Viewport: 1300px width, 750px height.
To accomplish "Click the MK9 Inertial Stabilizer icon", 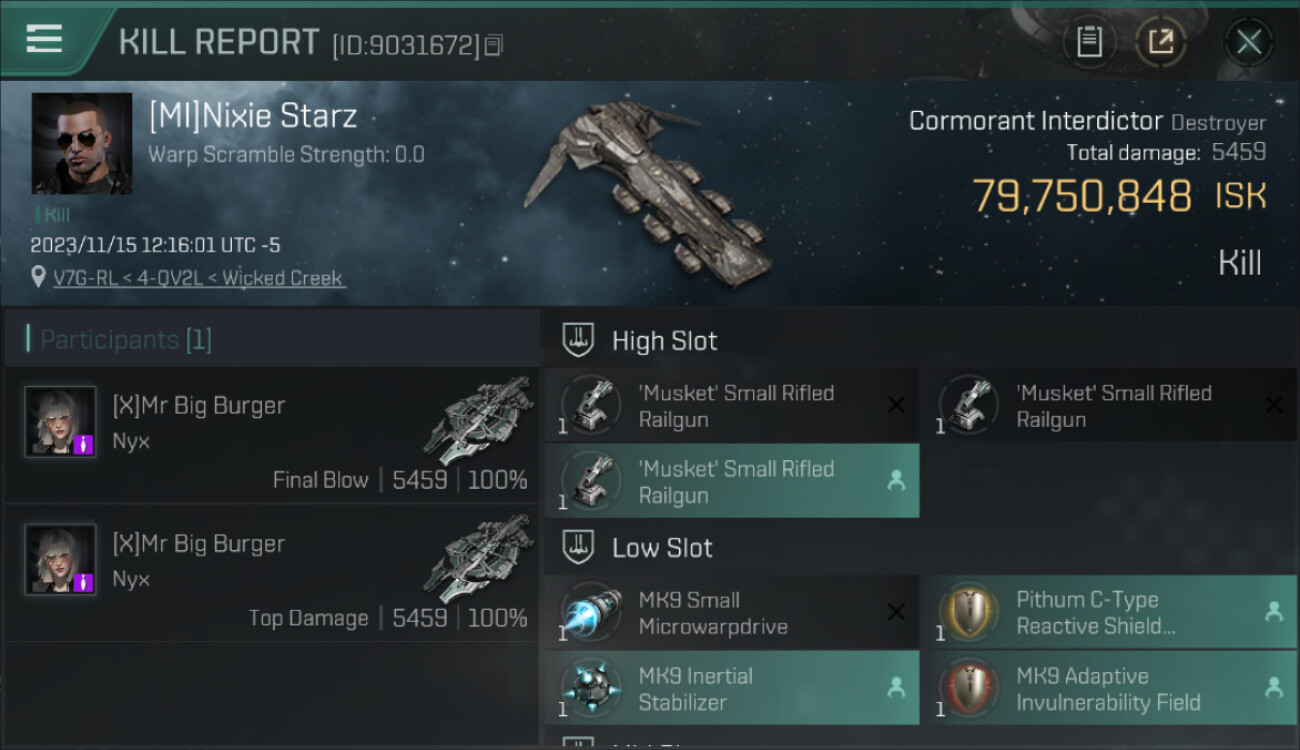I will click(x=592, y=689).
